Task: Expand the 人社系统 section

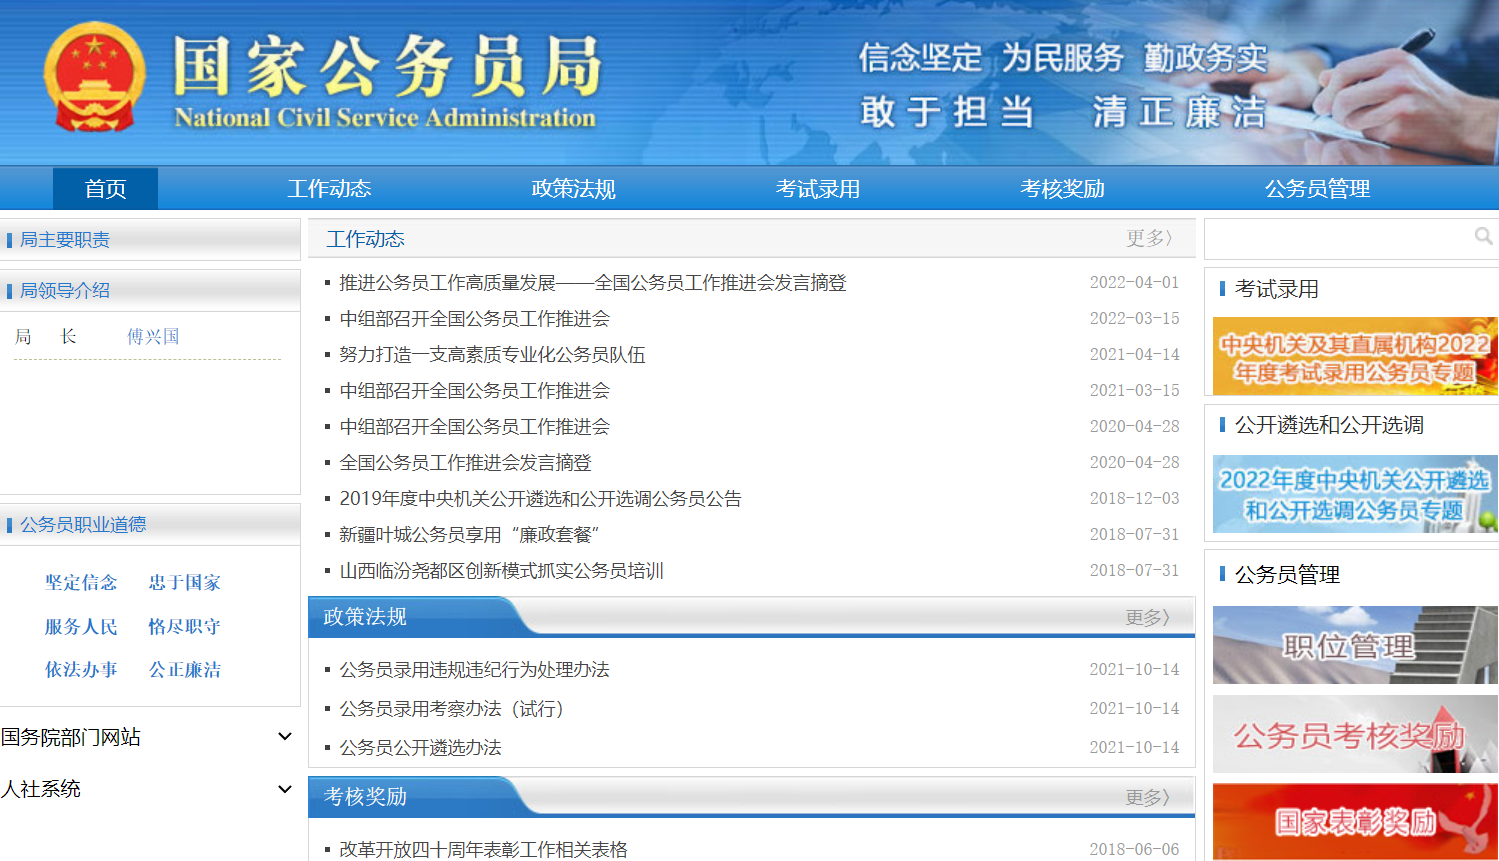Action: point(150,789)
